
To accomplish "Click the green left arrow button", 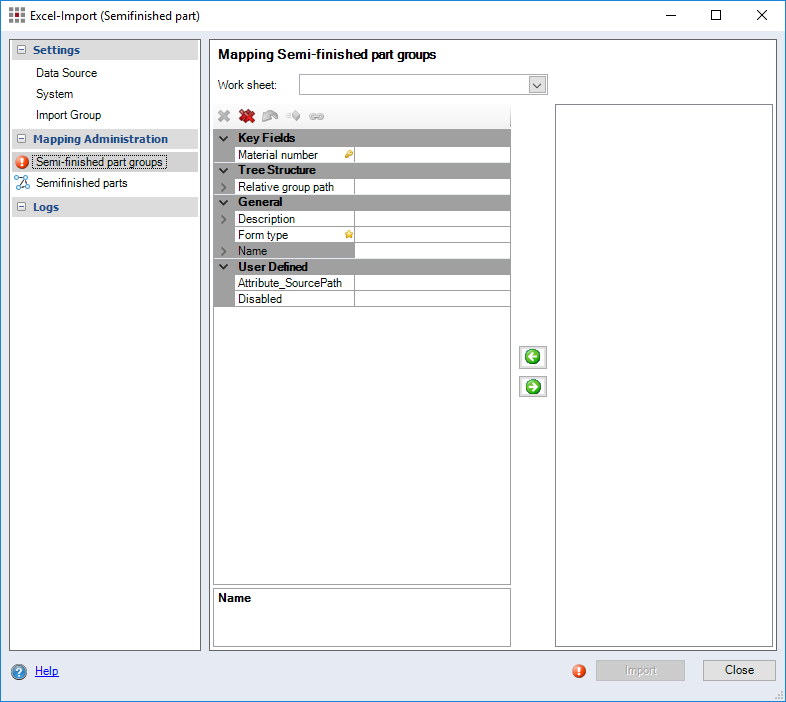I will coord(533,357).
